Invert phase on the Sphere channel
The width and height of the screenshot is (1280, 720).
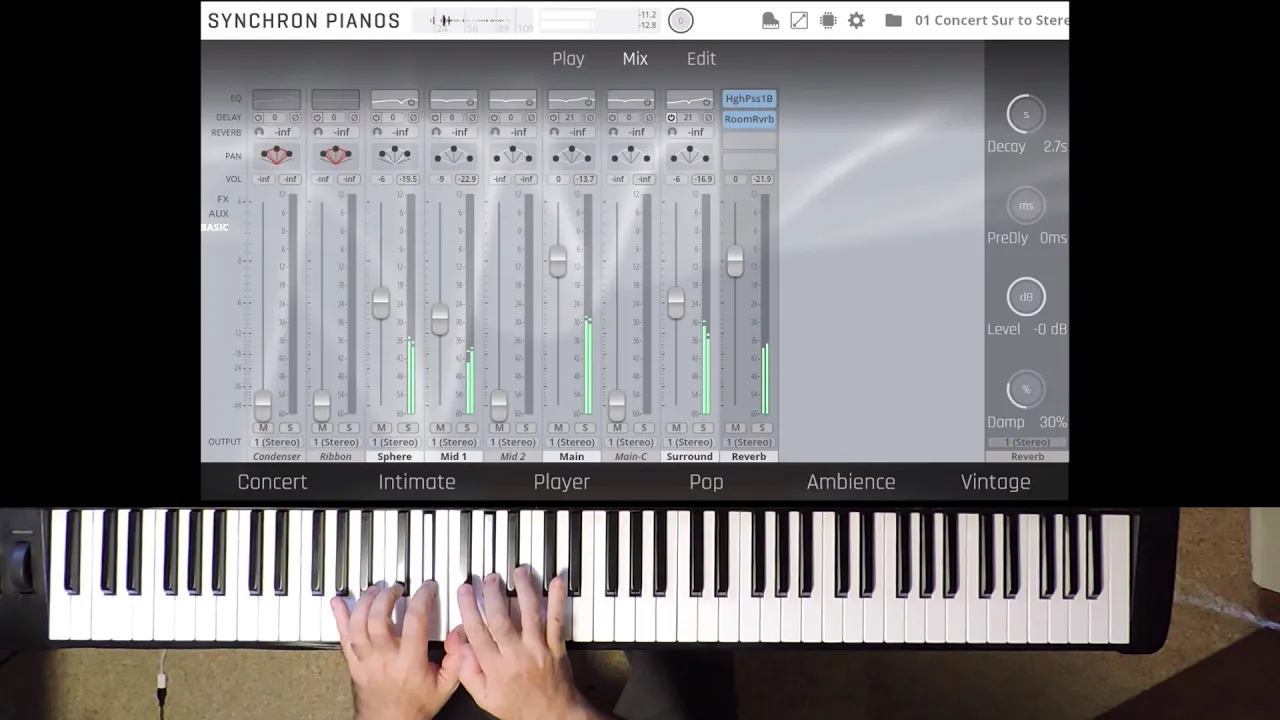[412, 117]
